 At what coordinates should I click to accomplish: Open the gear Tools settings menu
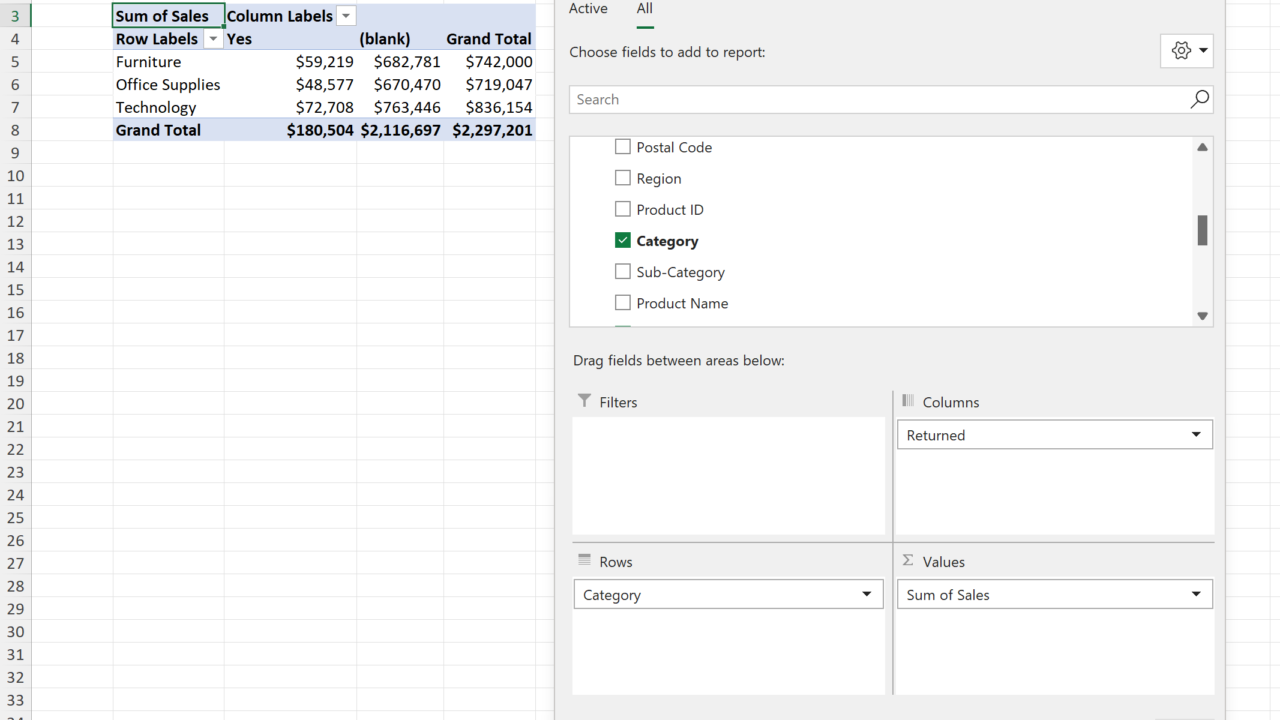coord(1186,51)
